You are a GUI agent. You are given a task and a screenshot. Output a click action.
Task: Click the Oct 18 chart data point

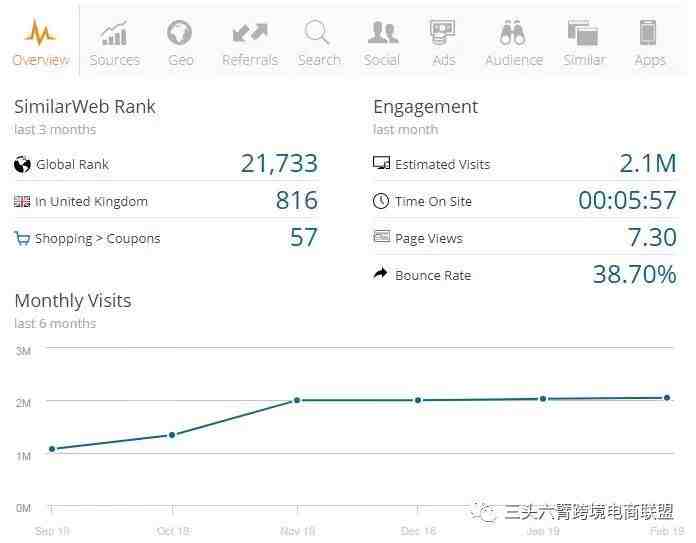pos(172,435)
